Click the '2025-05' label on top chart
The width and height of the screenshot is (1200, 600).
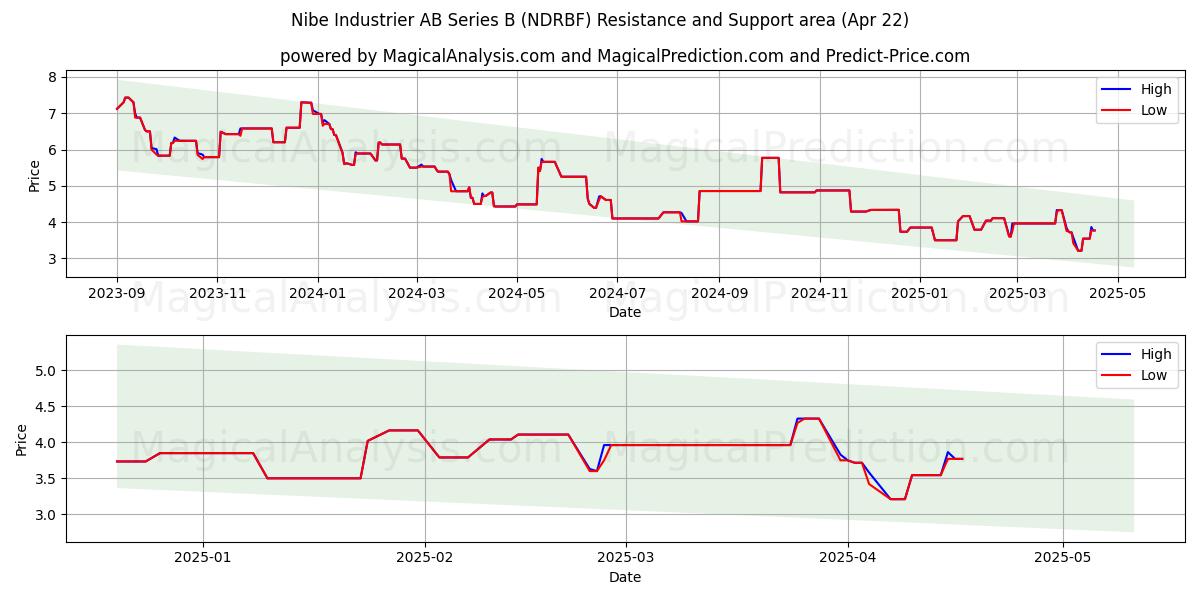point(1116,294)
